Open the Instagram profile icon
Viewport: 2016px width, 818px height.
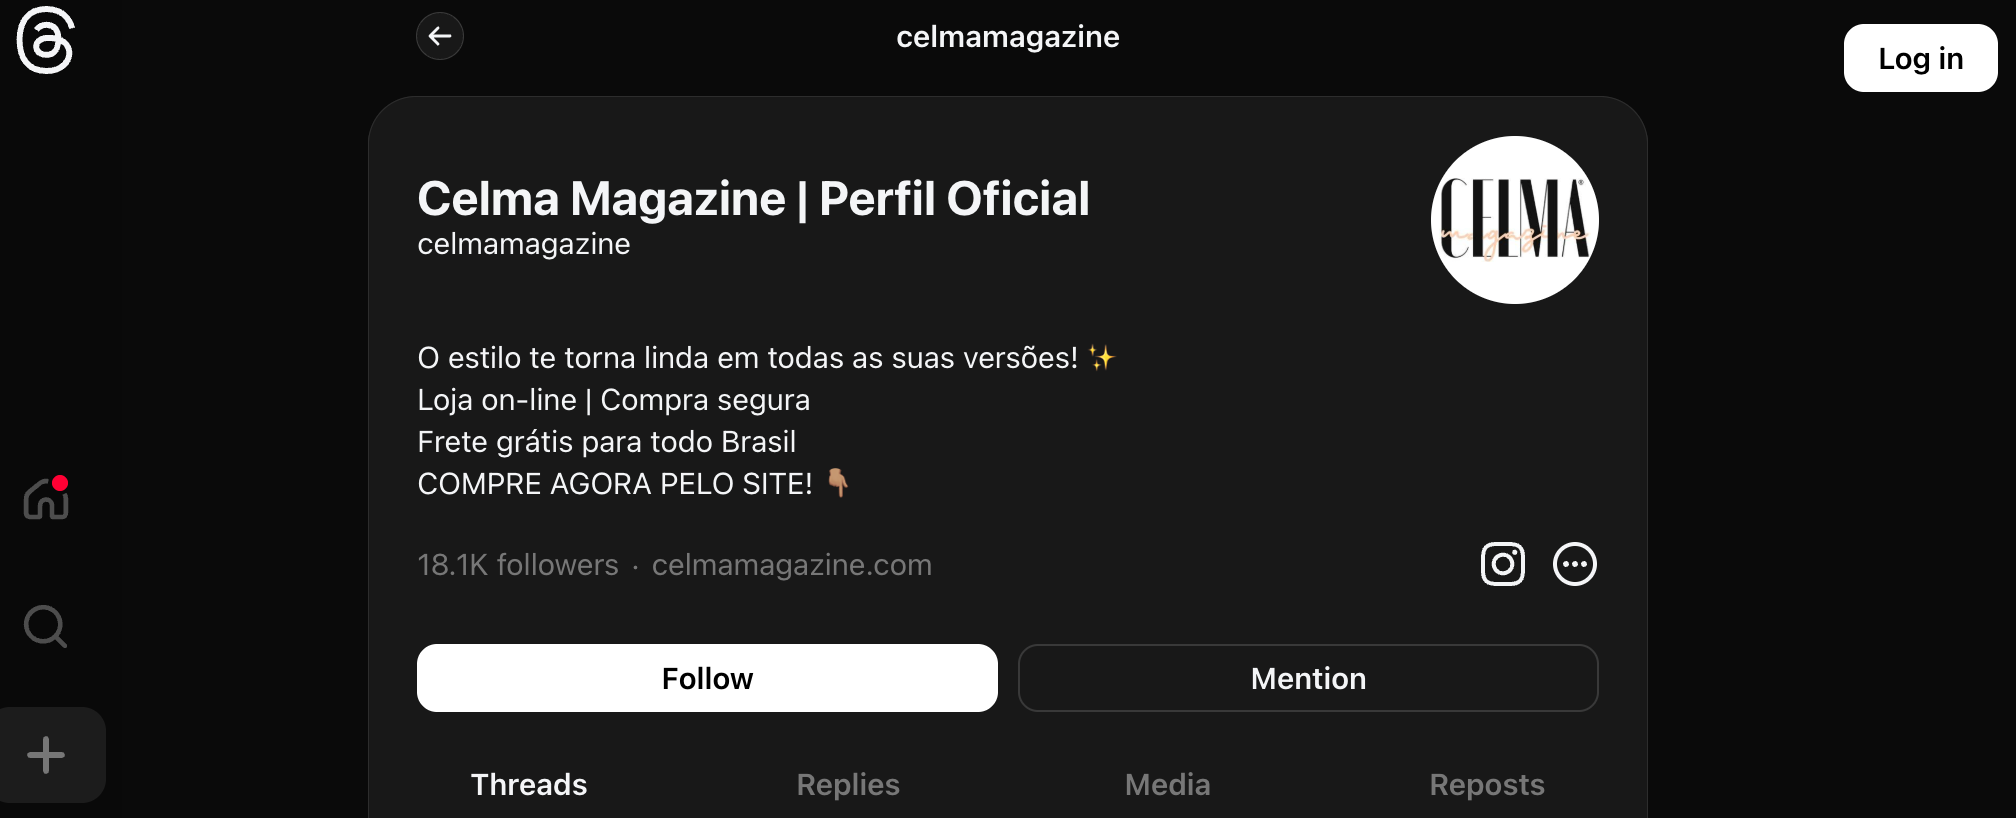click(x=1502, y=564)
